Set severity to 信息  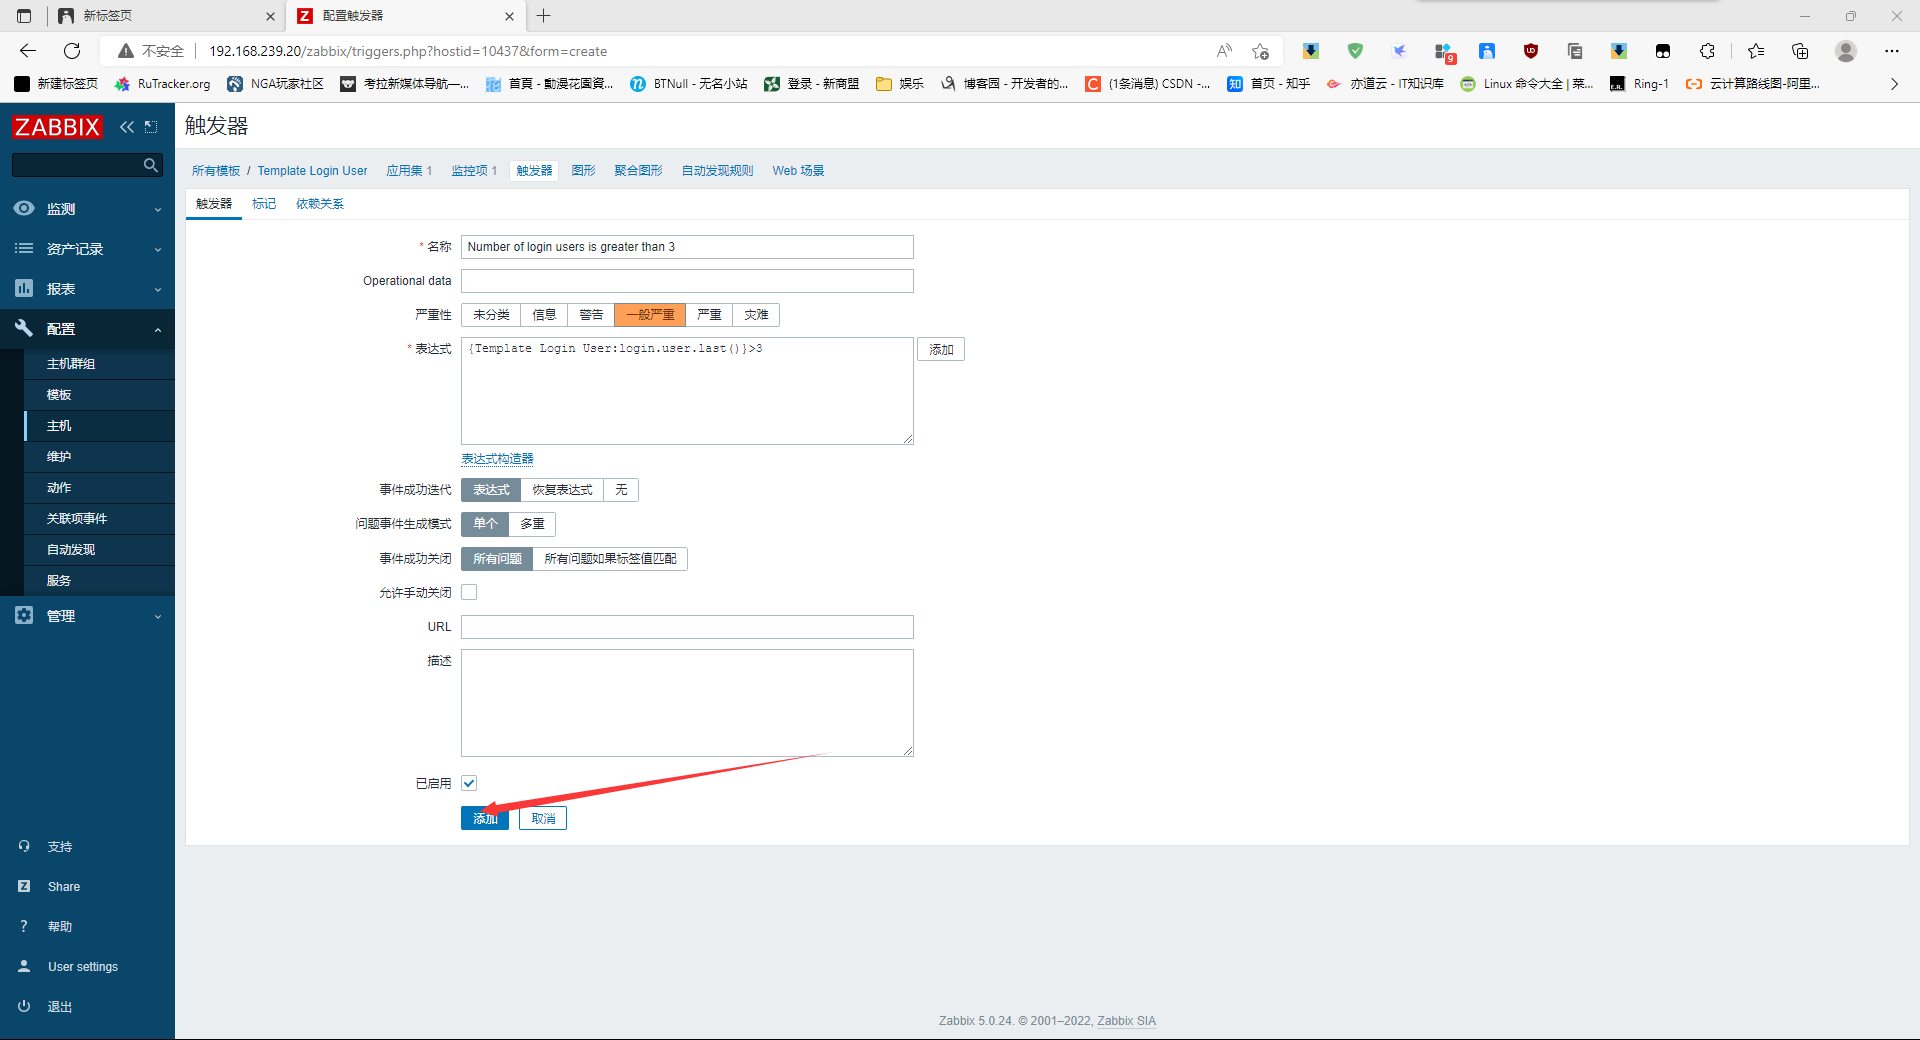[544, 315]
